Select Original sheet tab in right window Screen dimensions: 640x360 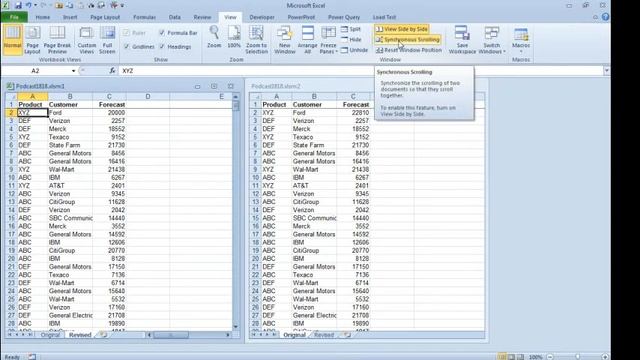294,335
